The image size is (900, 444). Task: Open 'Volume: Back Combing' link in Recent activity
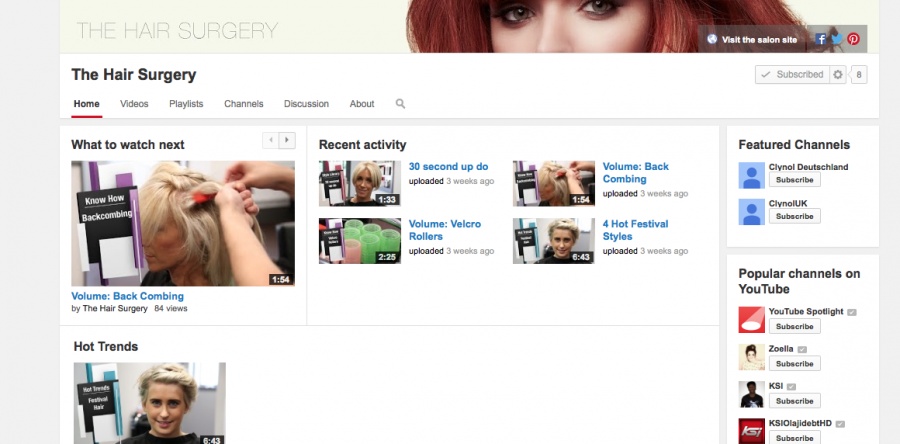pyautogui.click(x=635, y=173)
